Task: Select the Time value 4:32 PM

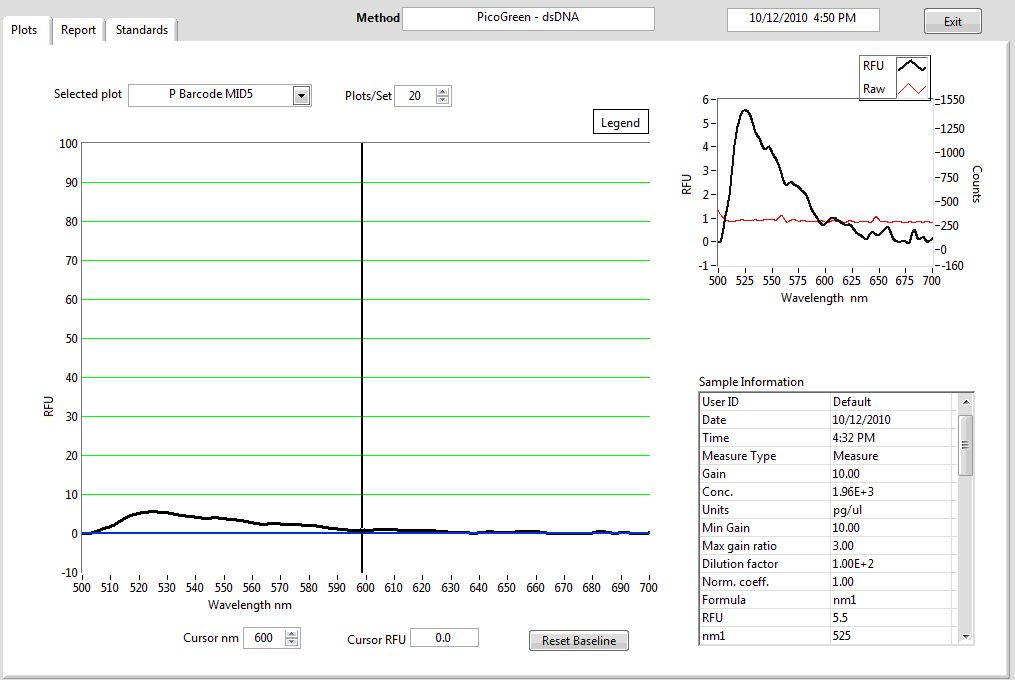Action: coord(853,438)
